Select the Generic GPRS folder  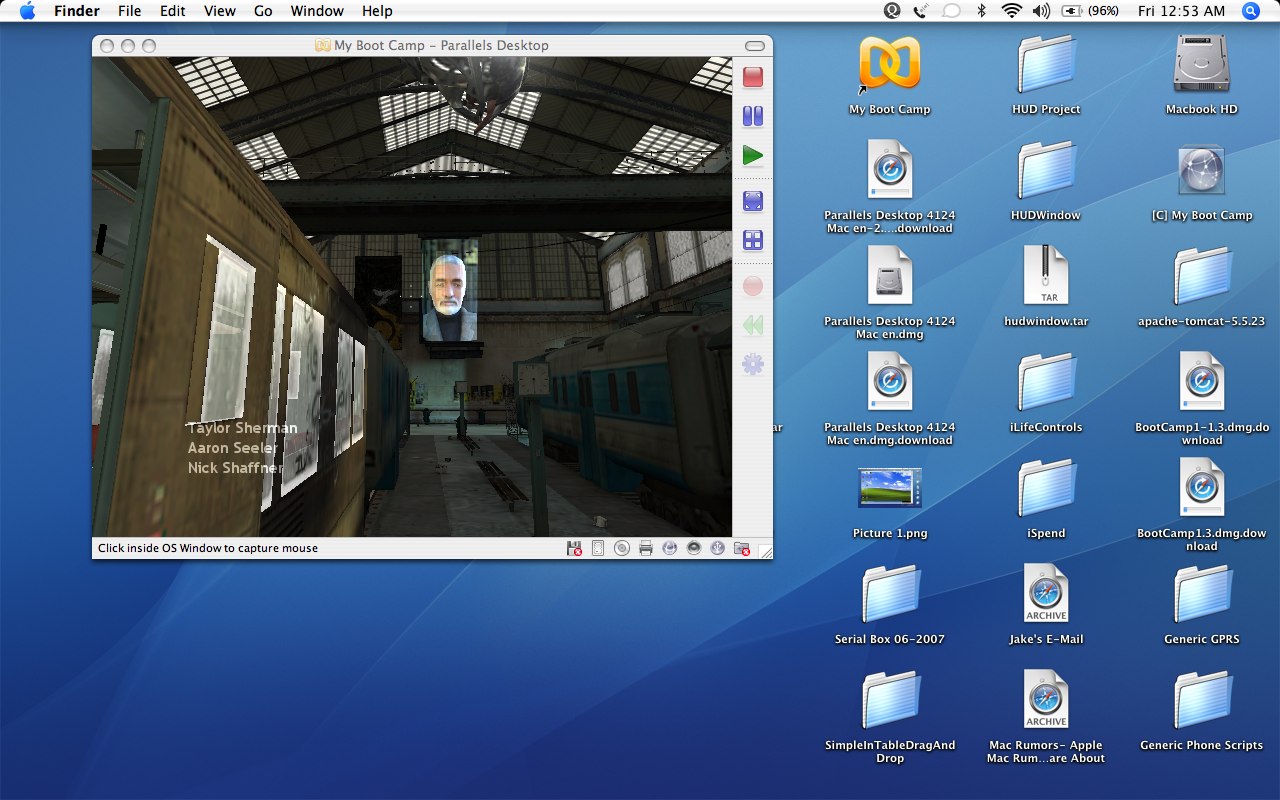click(1201, 596)
